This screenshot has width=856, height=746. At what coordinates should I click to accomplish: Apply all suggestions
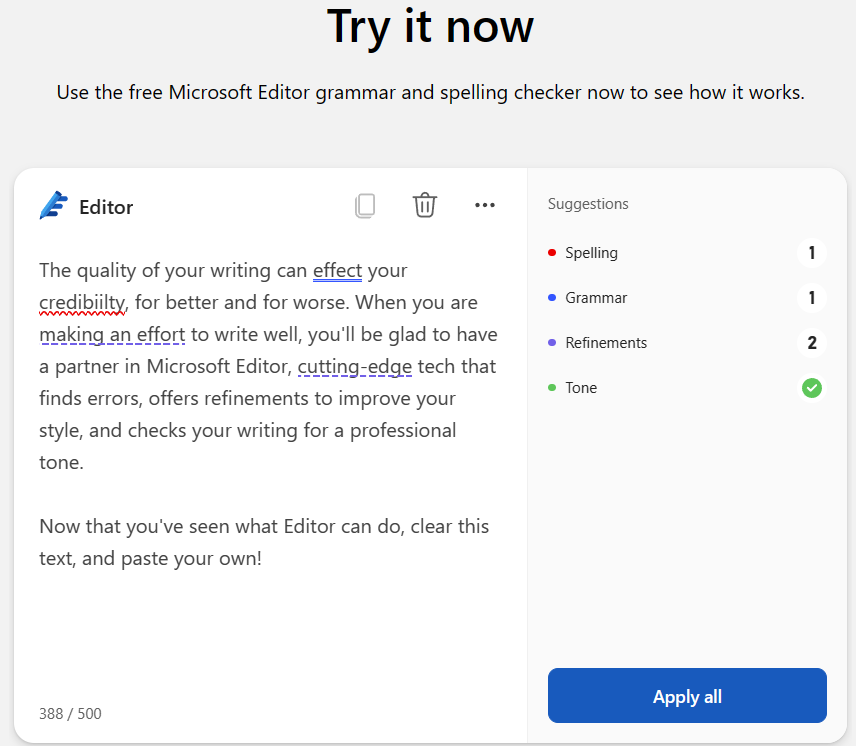point(687,696)
